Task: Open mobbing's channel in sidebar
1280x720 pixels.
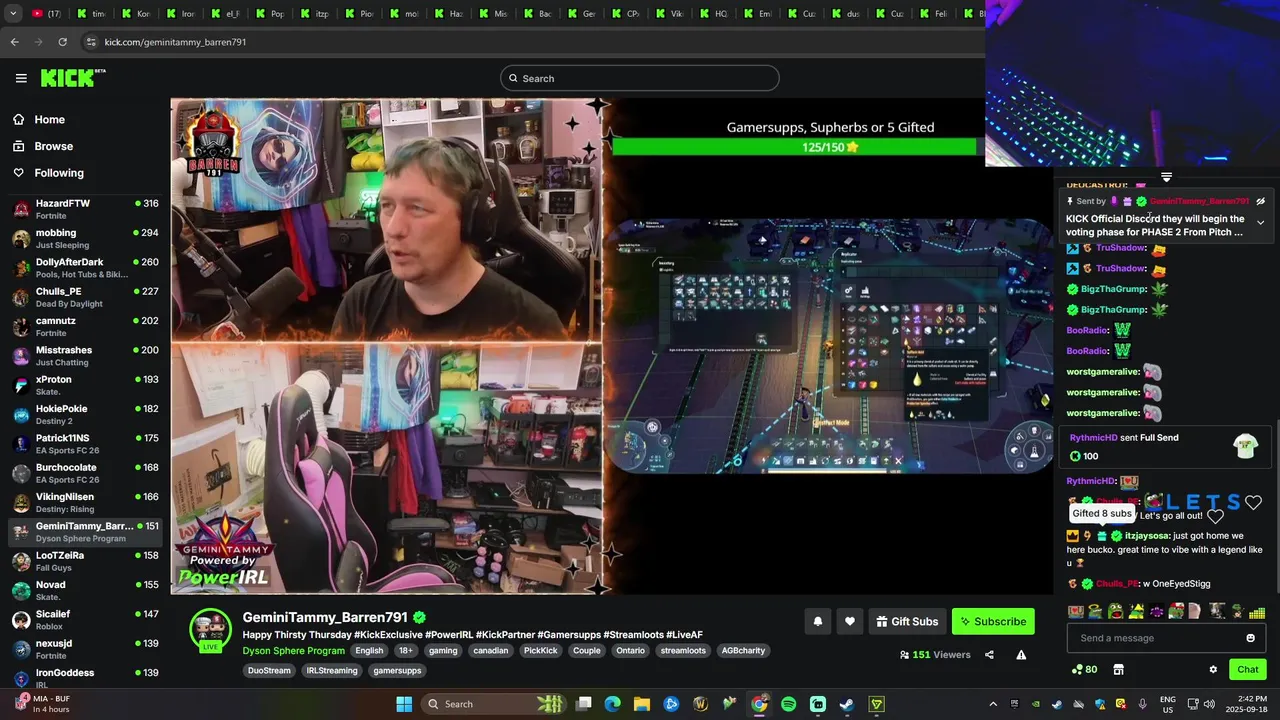Action: coord(86,238)
